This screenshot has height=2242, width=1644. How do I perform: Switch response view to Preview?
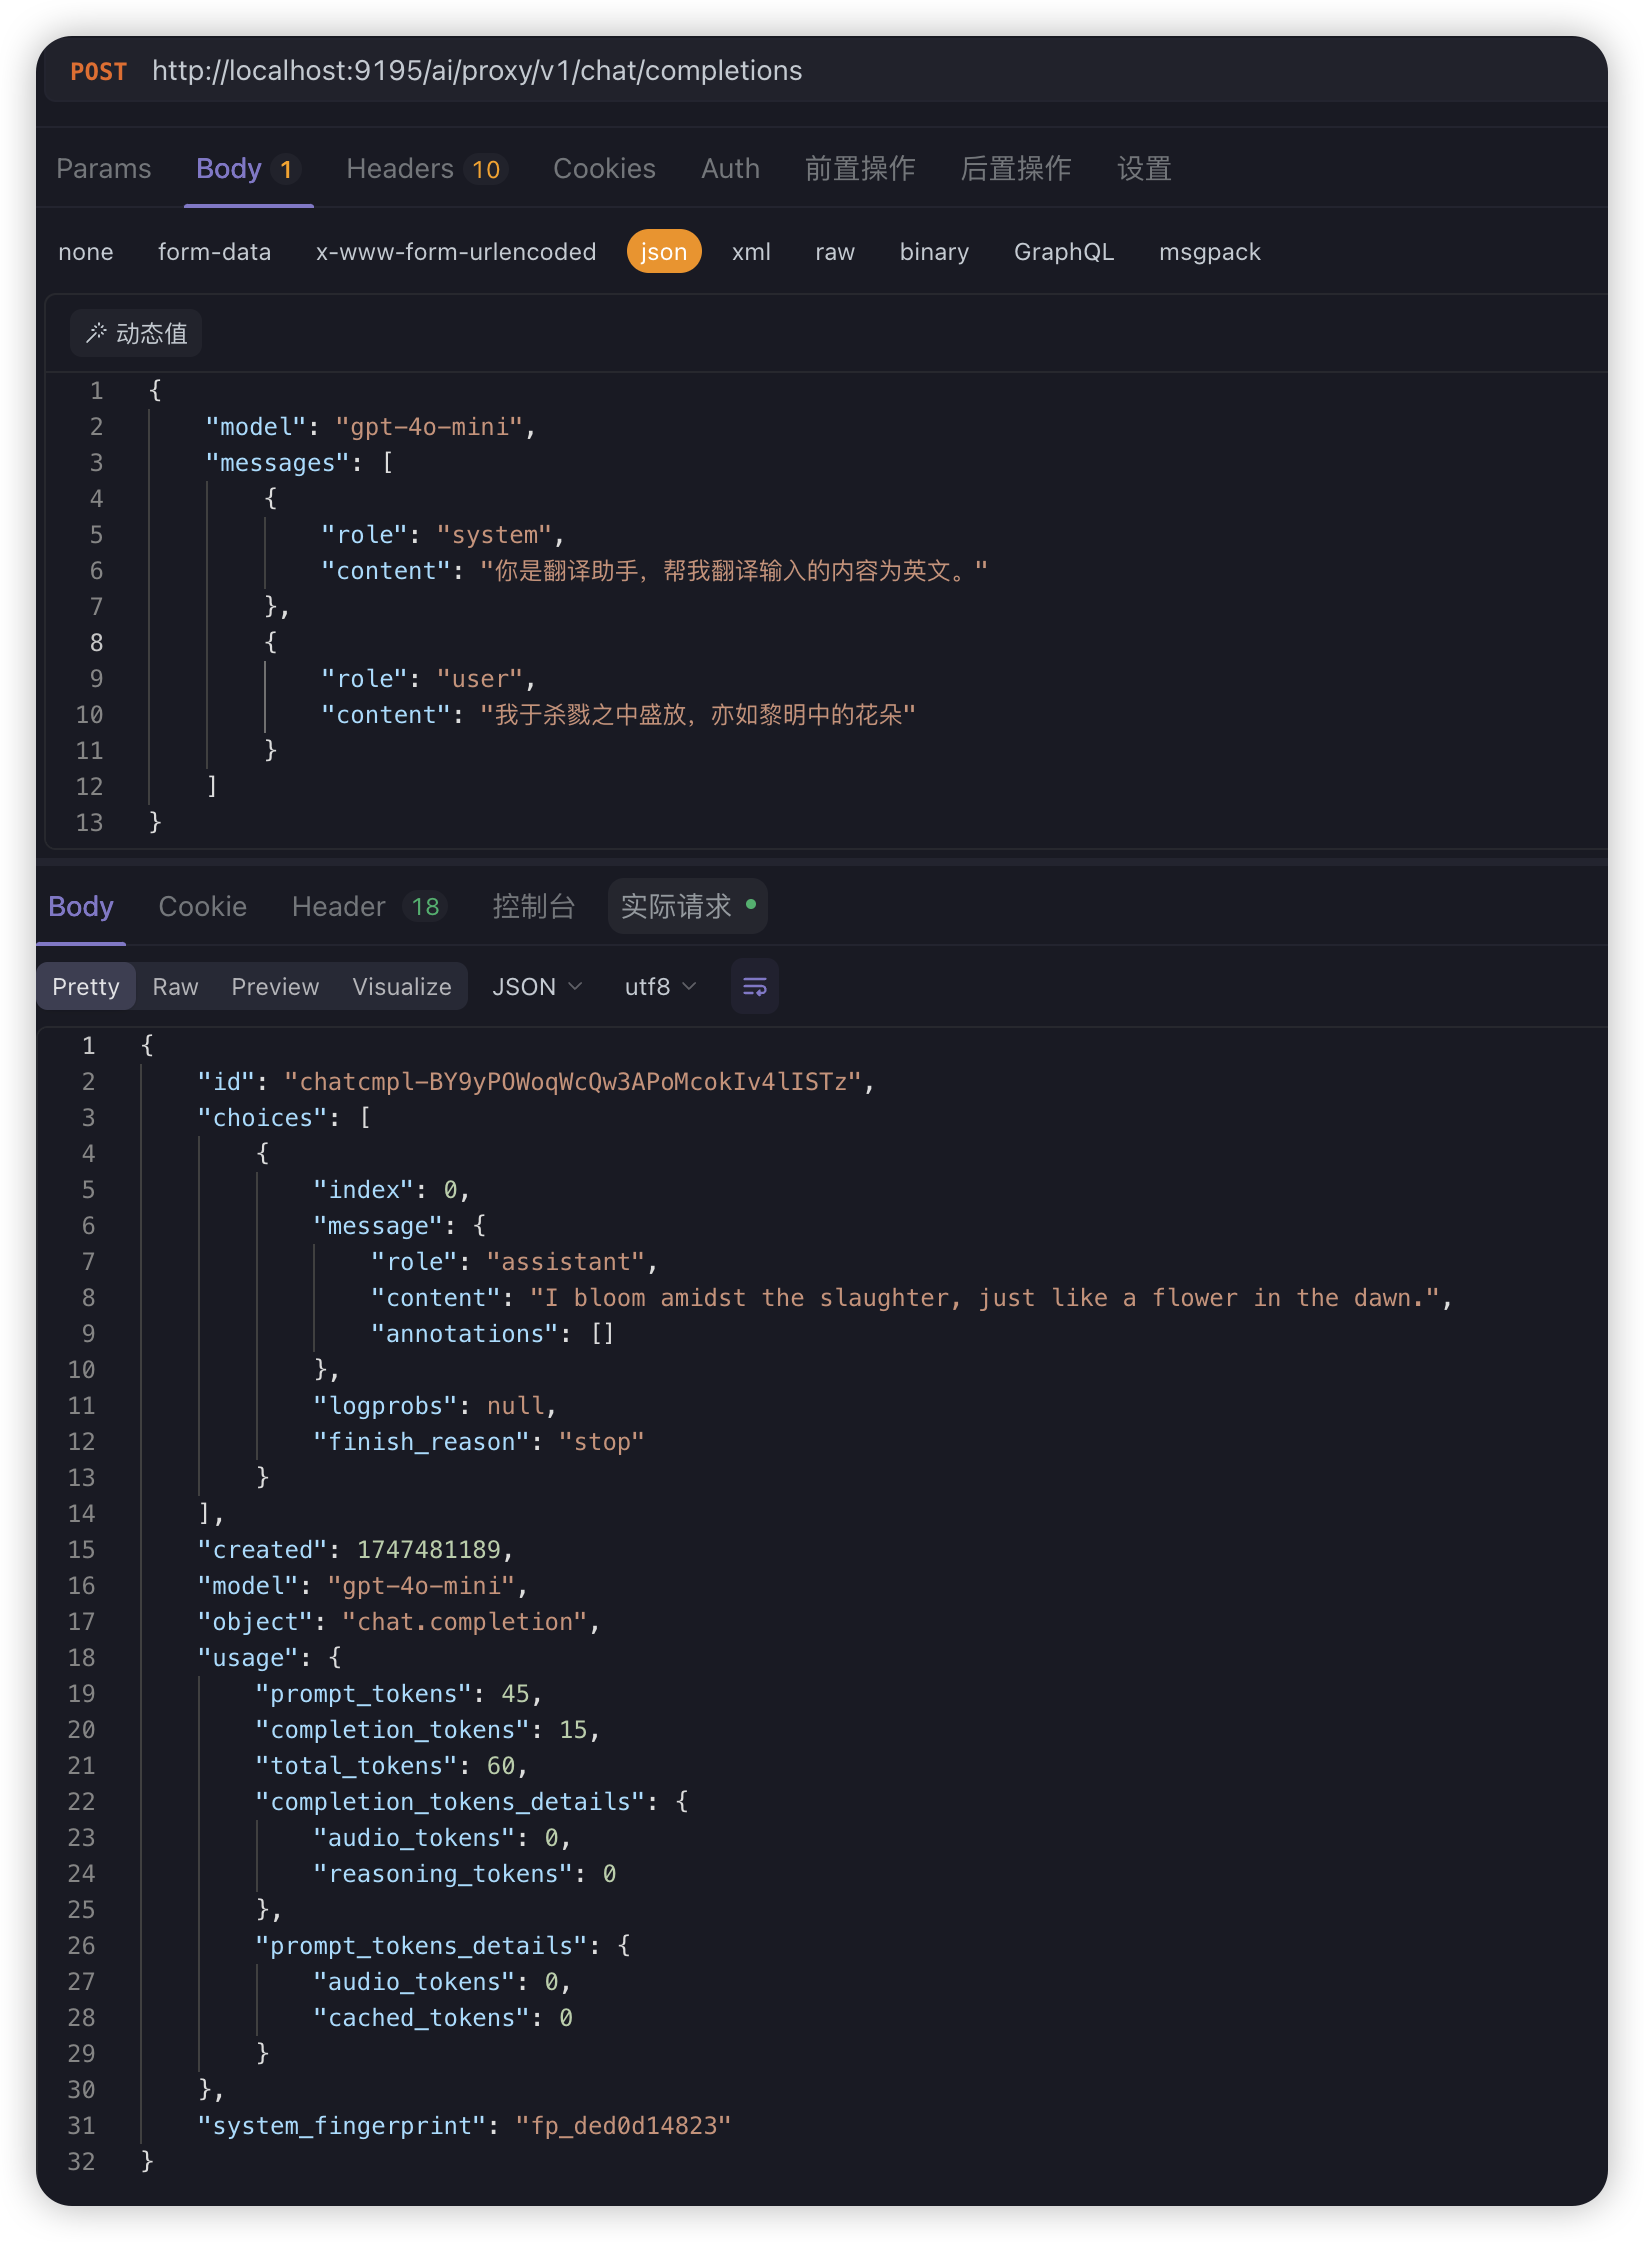point(275,987)
